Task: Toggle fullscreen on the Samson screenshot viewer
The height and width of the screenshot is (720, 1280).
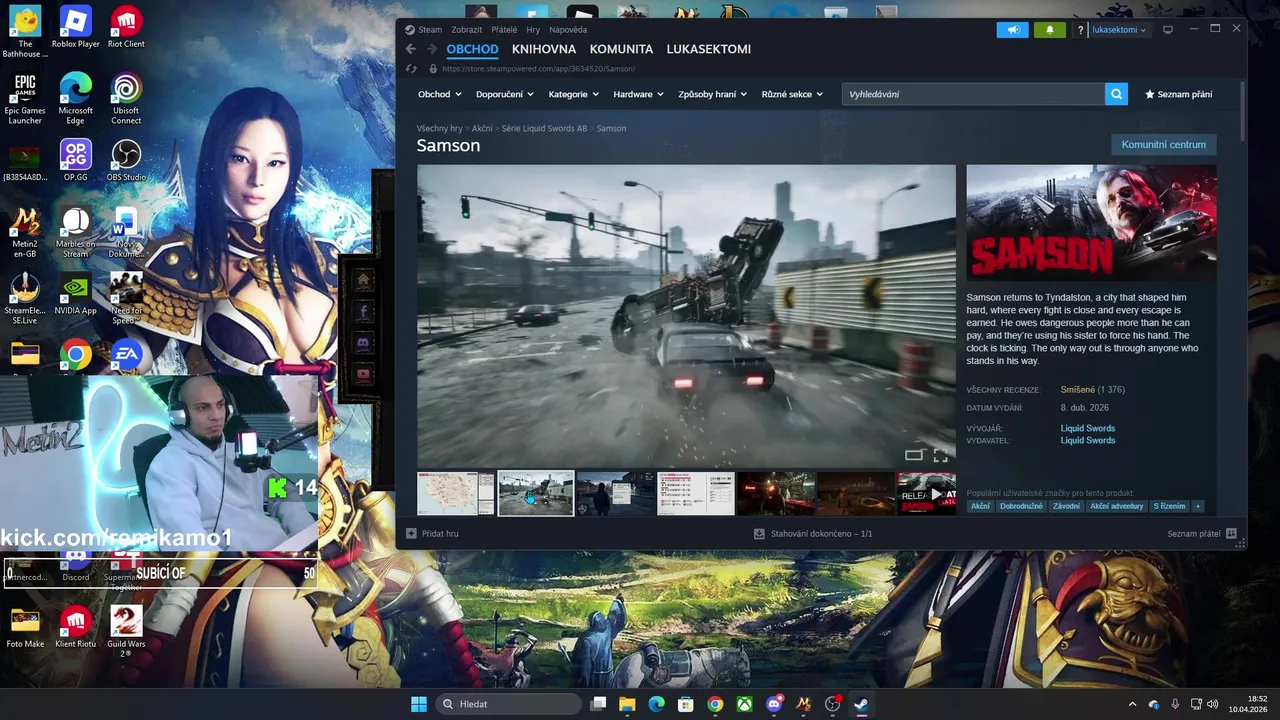Action: (940, 455)
